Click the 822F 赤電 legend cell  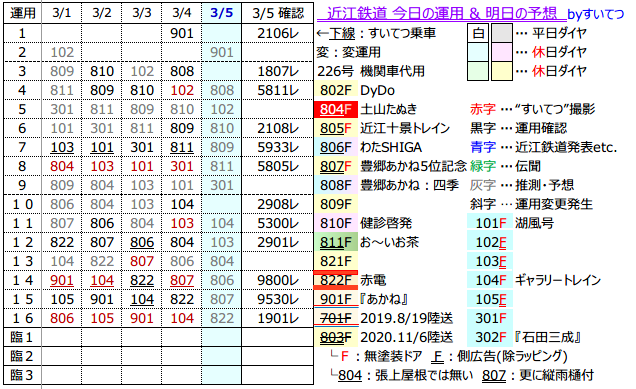click(x=336, y=280)
